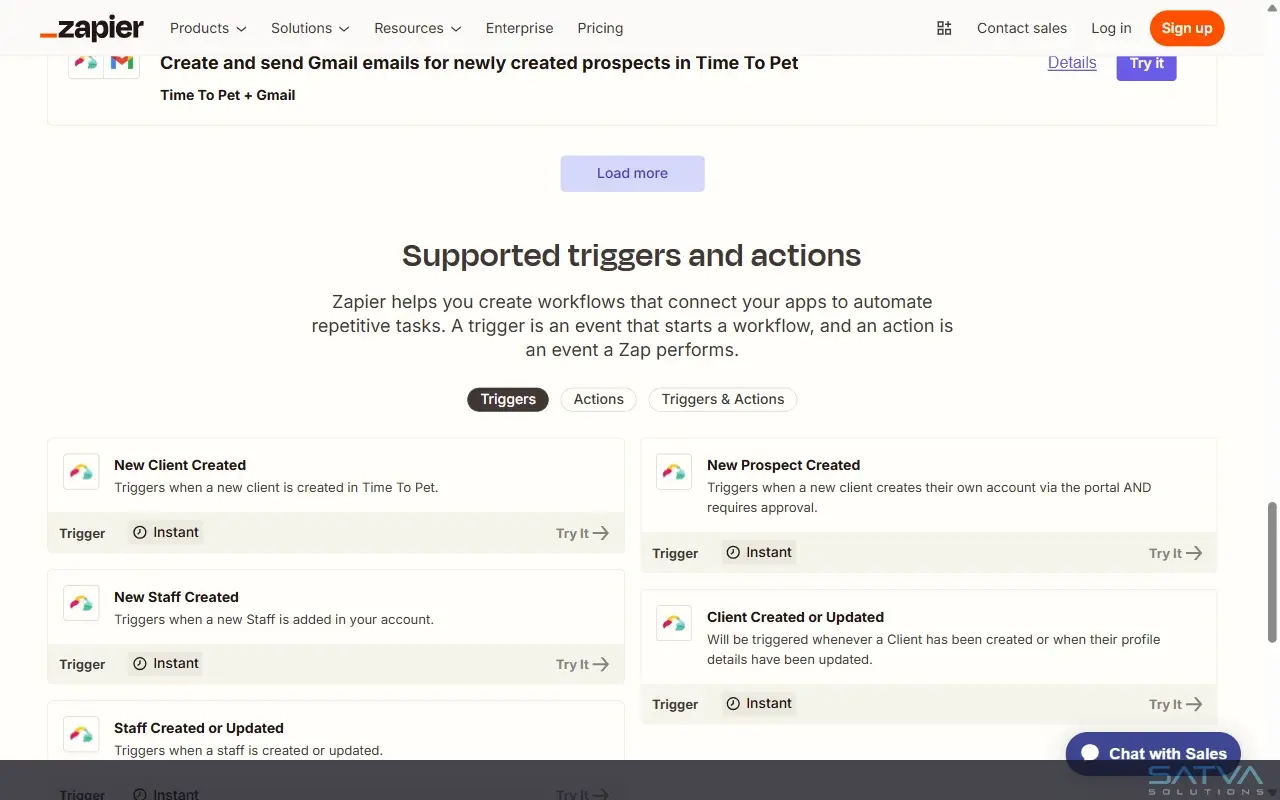1280x800 pixels.
Task: Select the Triggers & Actions filter
Action: [x=722, y=399]
